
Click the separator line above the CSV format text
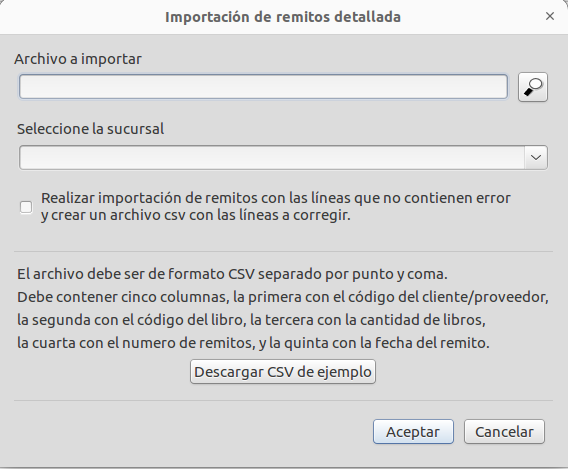(x=283, y=251)
